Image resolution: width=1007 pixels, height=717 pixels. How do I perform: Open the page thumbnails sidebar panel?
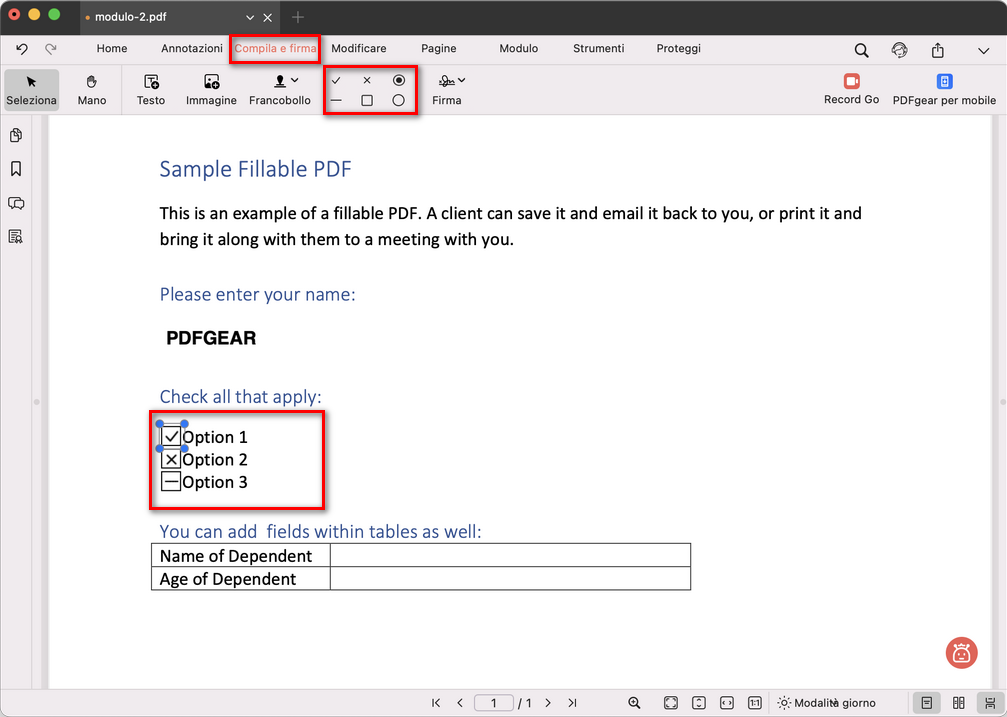click(x=16, y=135)
